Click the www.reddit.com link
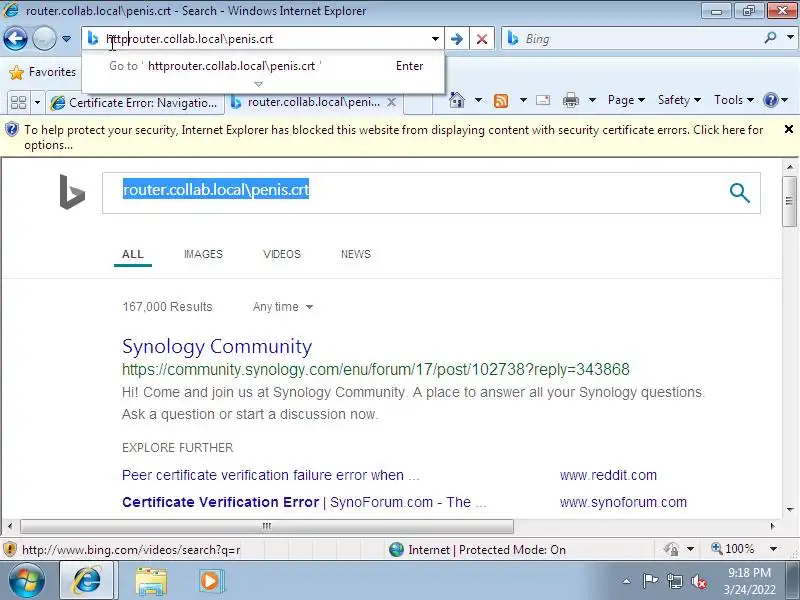The width and height of the screenshot is (800, 600). tap(608, 475)
